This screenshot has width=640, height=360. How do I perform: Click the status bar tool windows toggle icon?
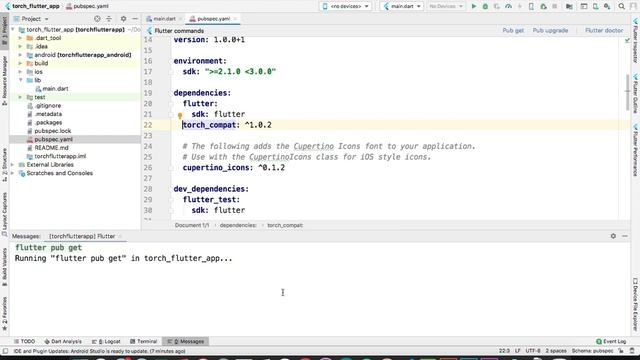(x=5, y=351)
